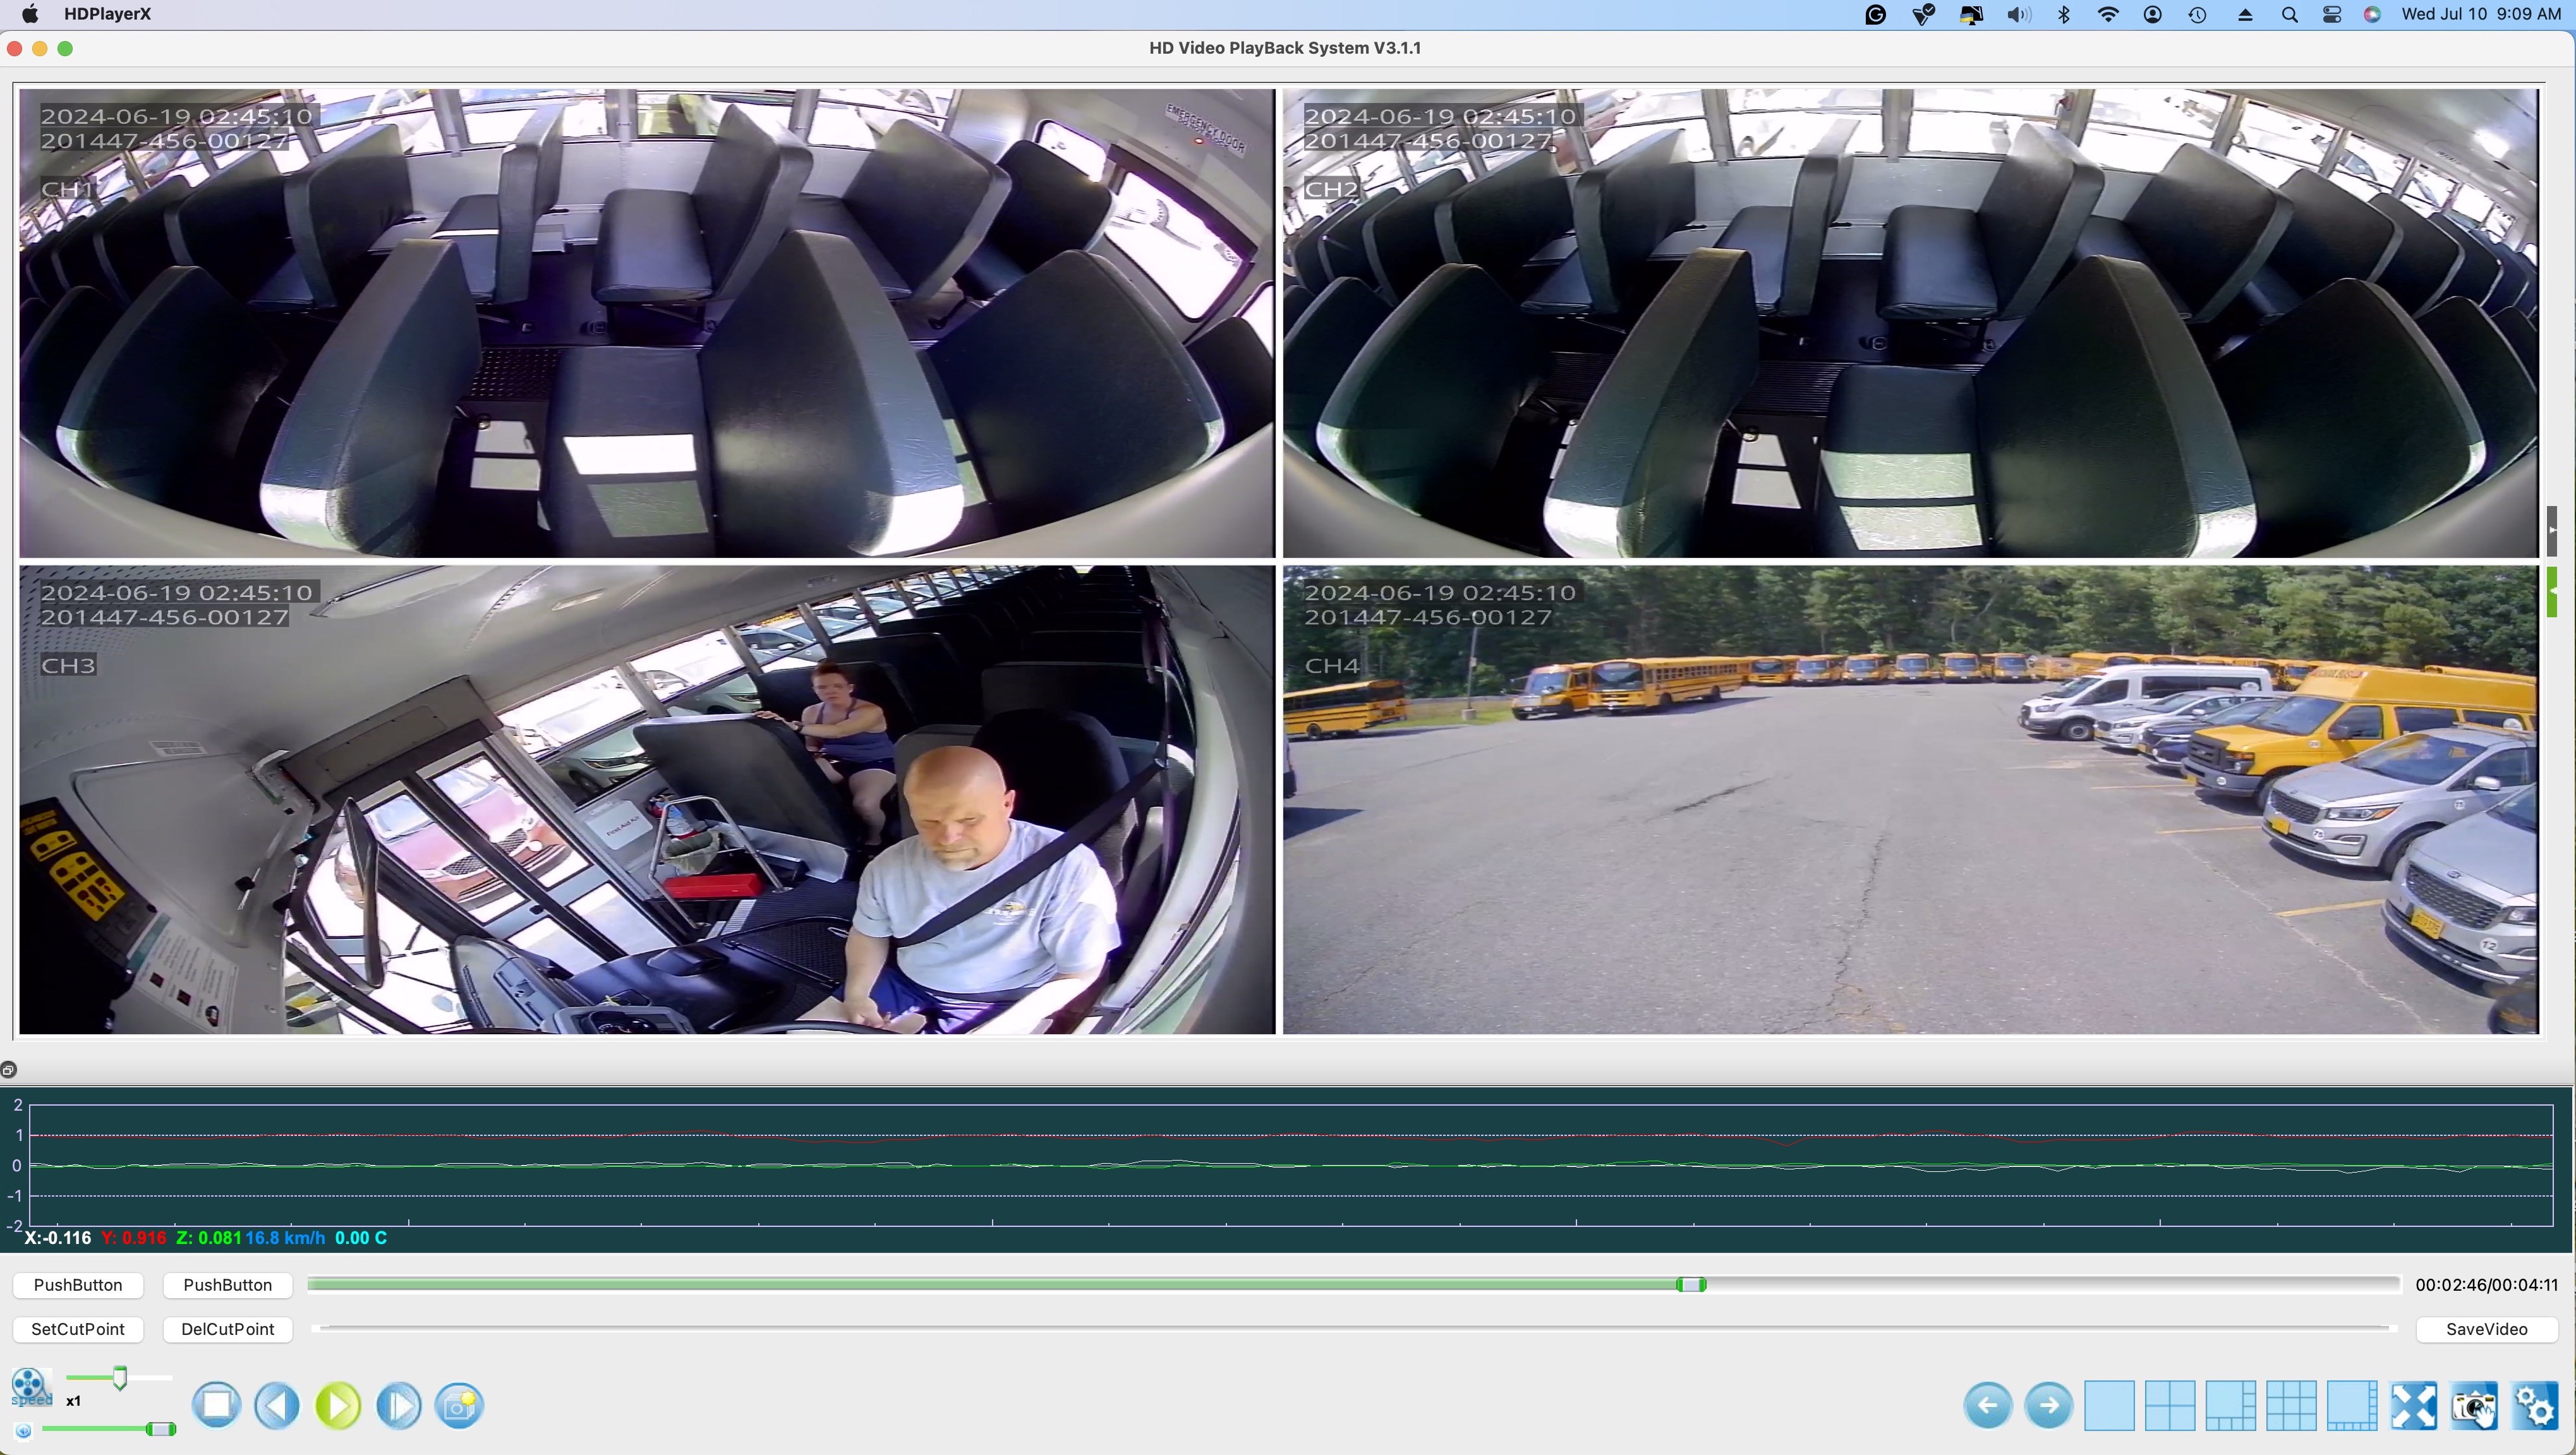Open the HDPlayerX menu in the menu bar
Viewport: 2576px width, 1455px height.
[x=107, y=14]
